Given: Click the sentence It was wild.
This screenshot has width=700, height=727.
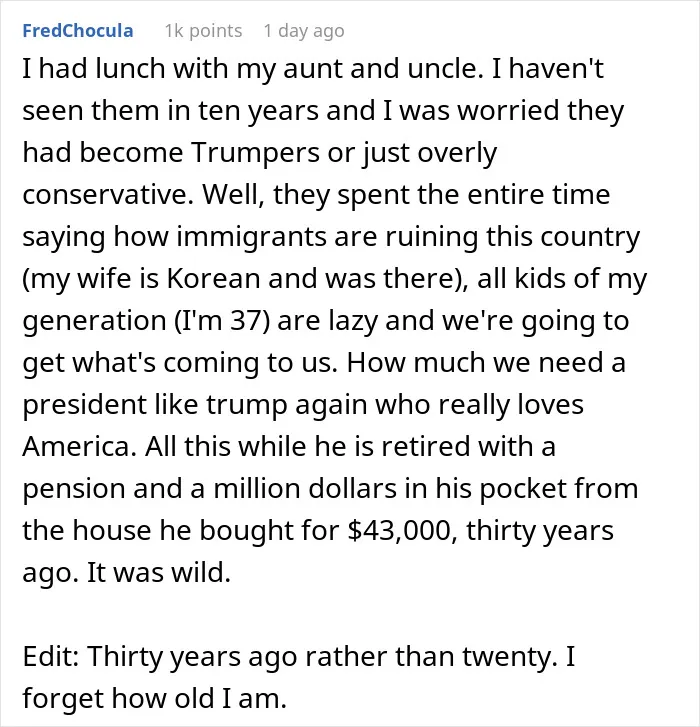Looking at the screenshot, I should click(x=159, y=572).
